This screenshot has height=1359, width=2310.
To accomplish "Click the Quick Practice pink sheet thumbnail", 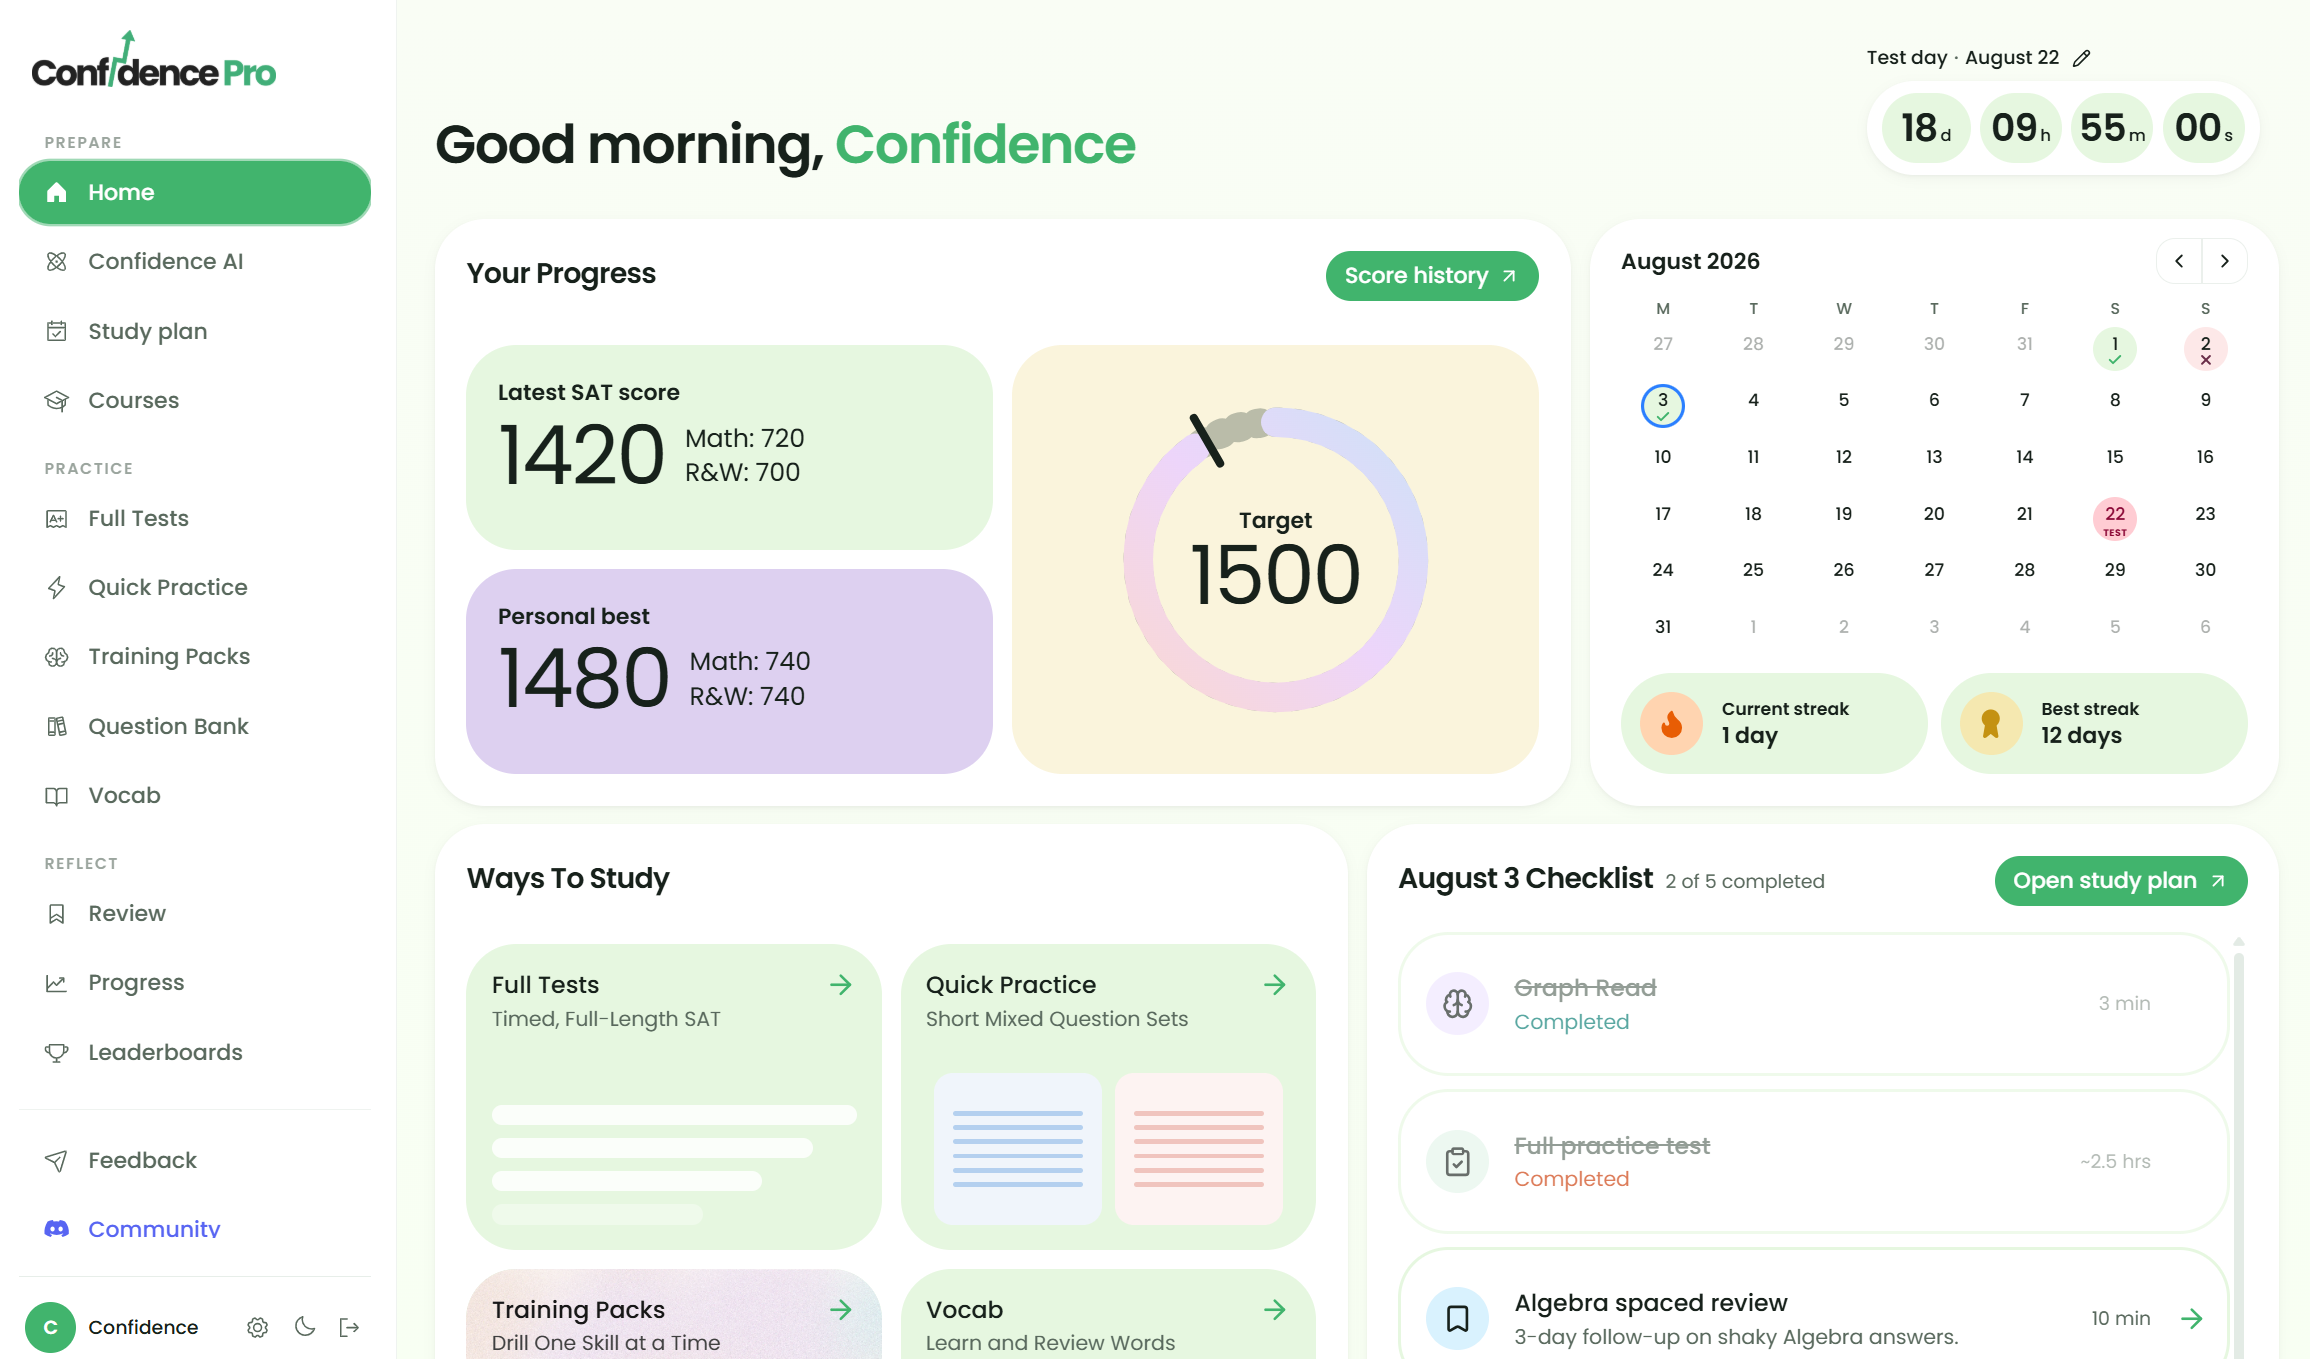I will (1199, 1149).
